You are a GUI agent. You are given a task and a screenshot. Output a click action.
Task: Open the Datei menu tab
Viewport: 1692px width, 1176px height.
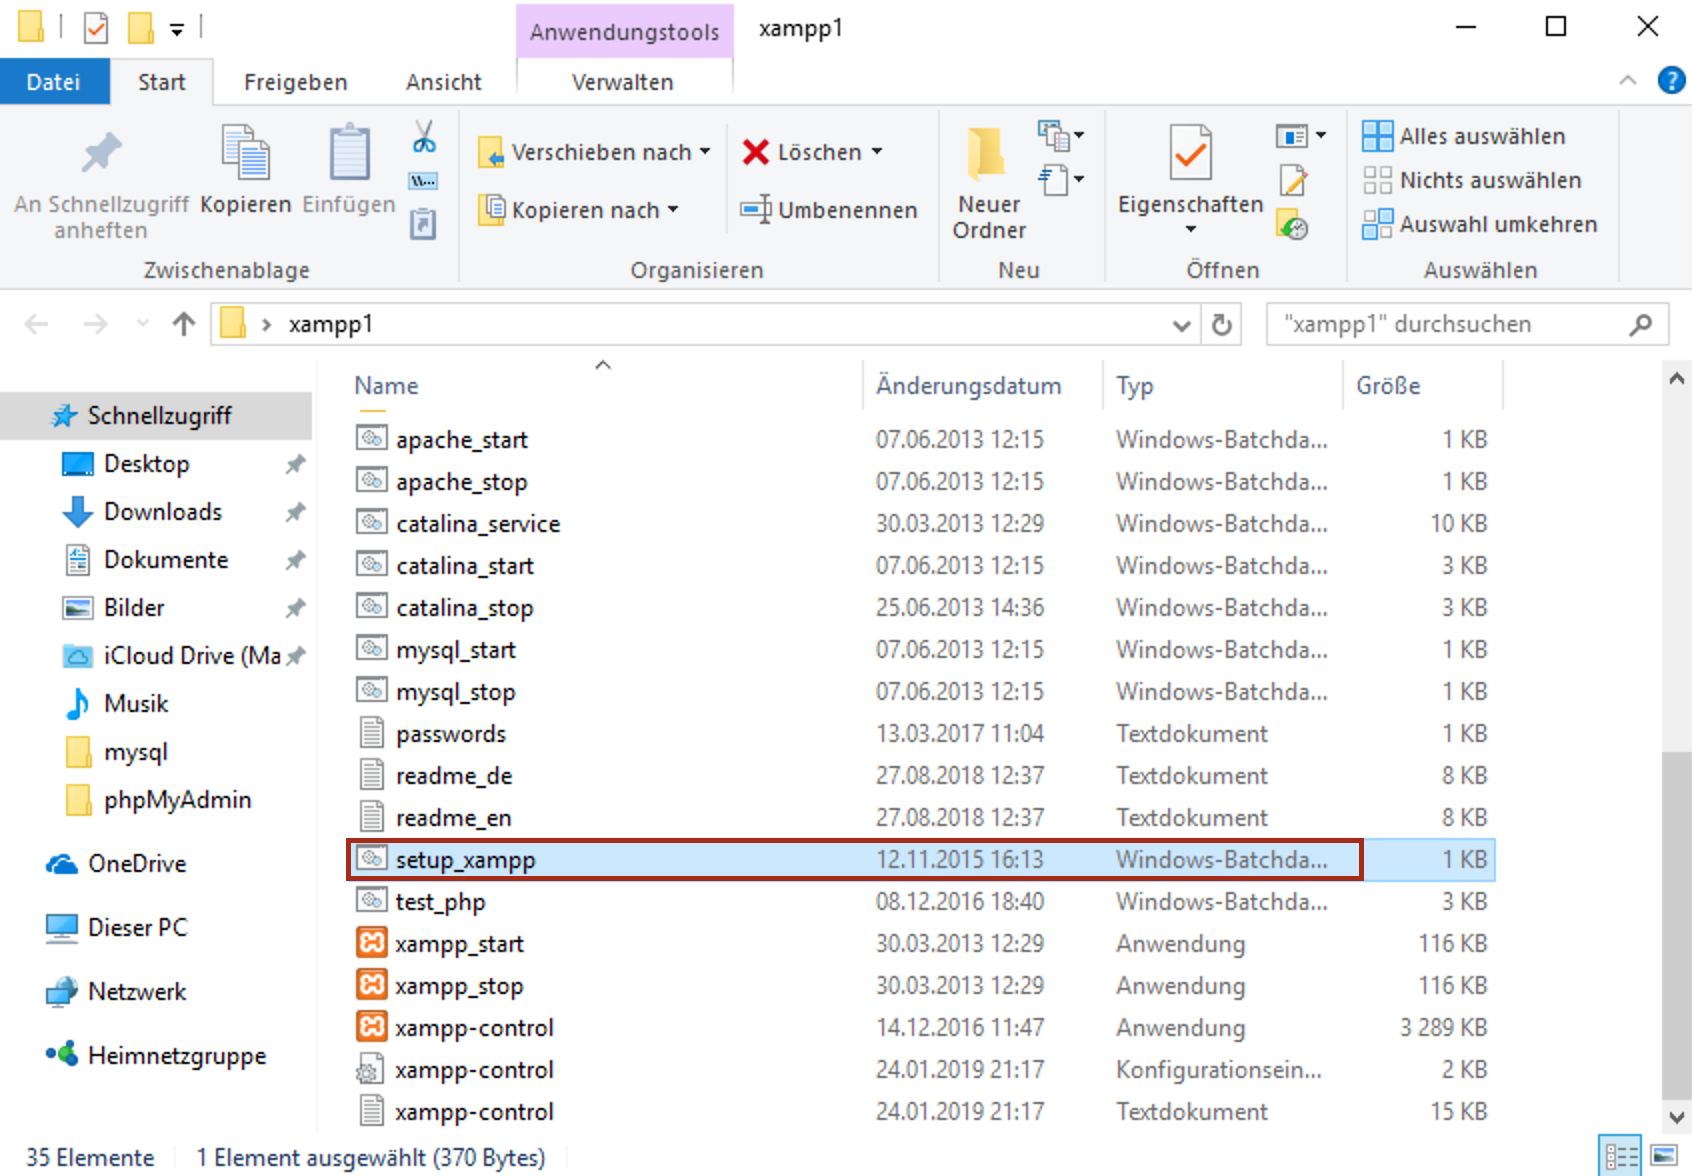coord(54,82)
